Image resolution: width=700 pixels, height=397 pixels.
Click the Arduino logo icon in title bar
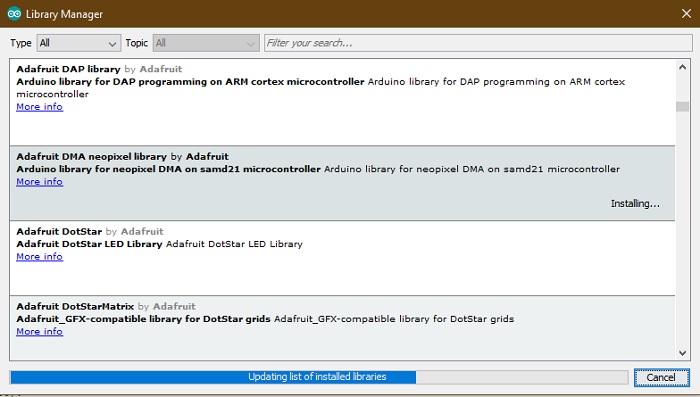(x=14, y=14)
